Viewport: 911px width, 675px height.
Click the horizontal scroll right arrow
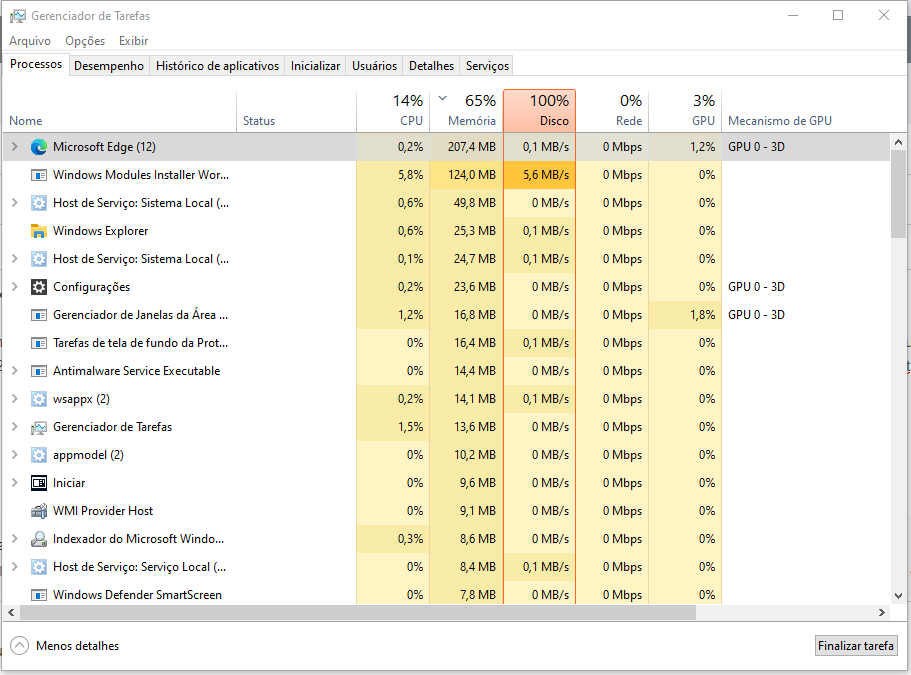click(x=882, y=612)
